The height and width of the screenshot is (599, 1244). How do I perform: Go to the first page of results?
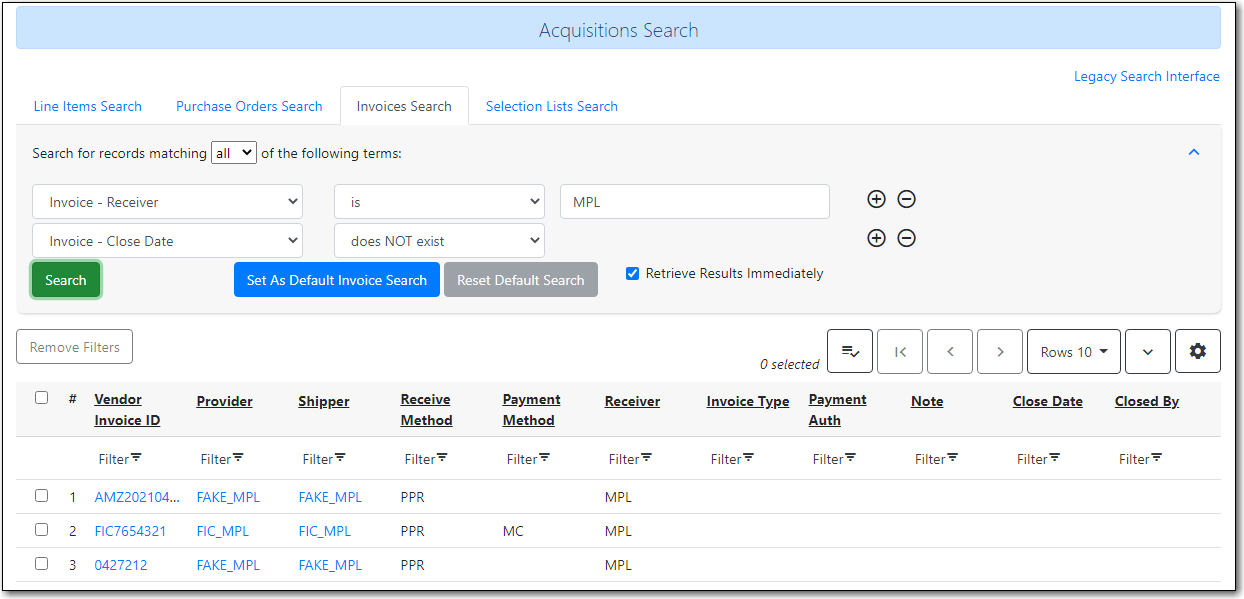899,351
